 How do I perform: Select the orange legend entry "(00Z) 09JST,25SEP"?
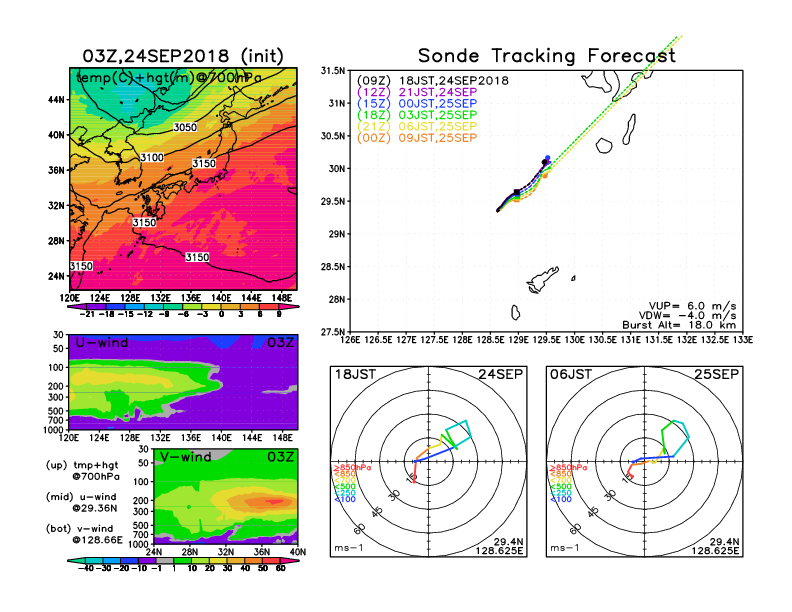(417, 137)
